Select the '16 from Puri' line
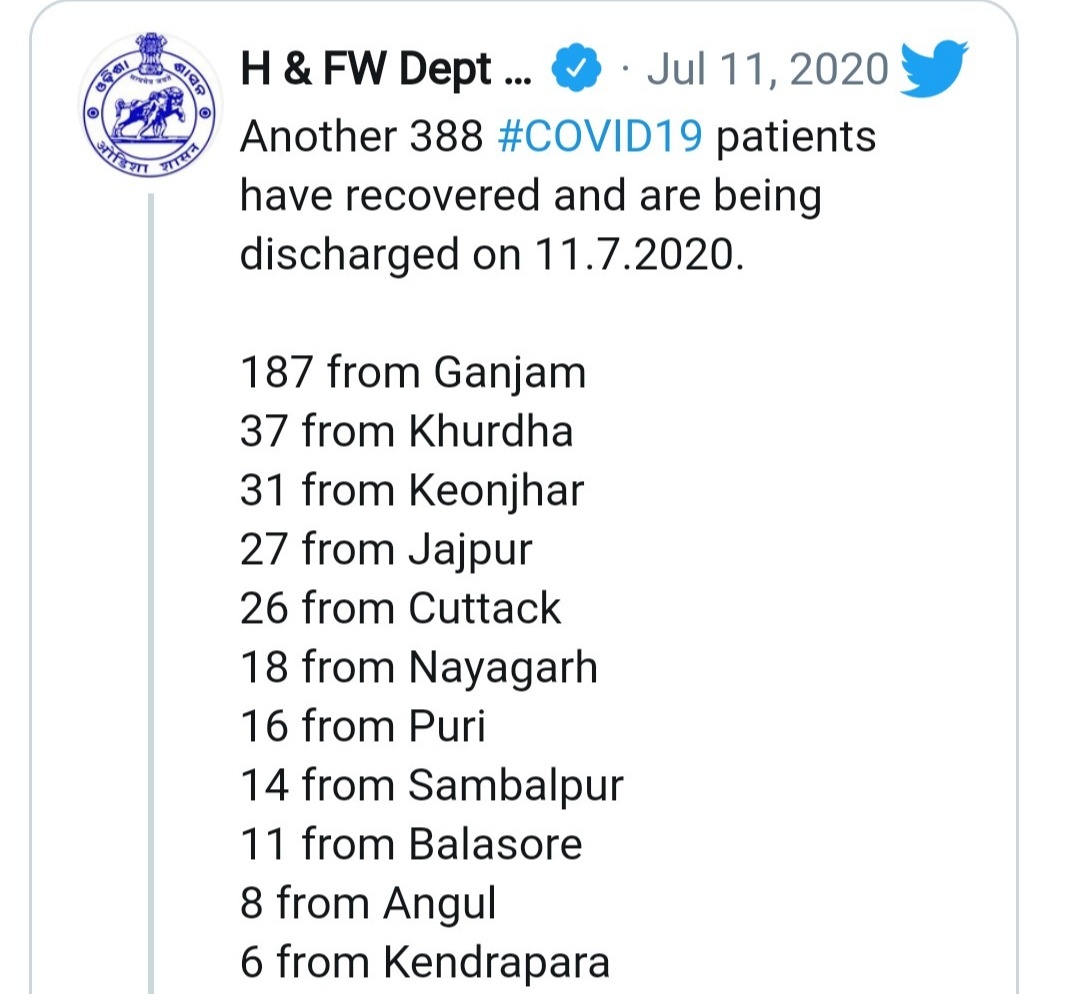This screenshot has height=994, width=1078. 362,727
